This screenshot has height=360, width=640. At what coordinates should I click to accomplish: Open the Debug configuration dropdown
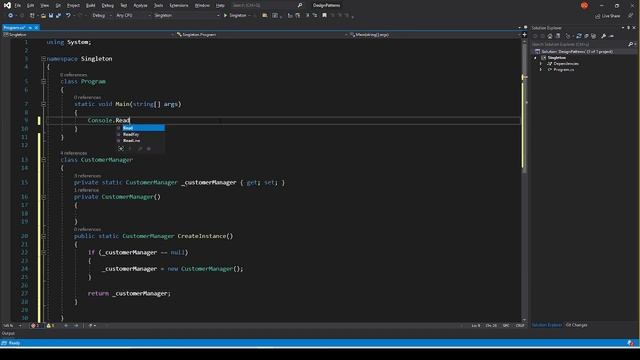pyautogui.click(x=102, y=16)
